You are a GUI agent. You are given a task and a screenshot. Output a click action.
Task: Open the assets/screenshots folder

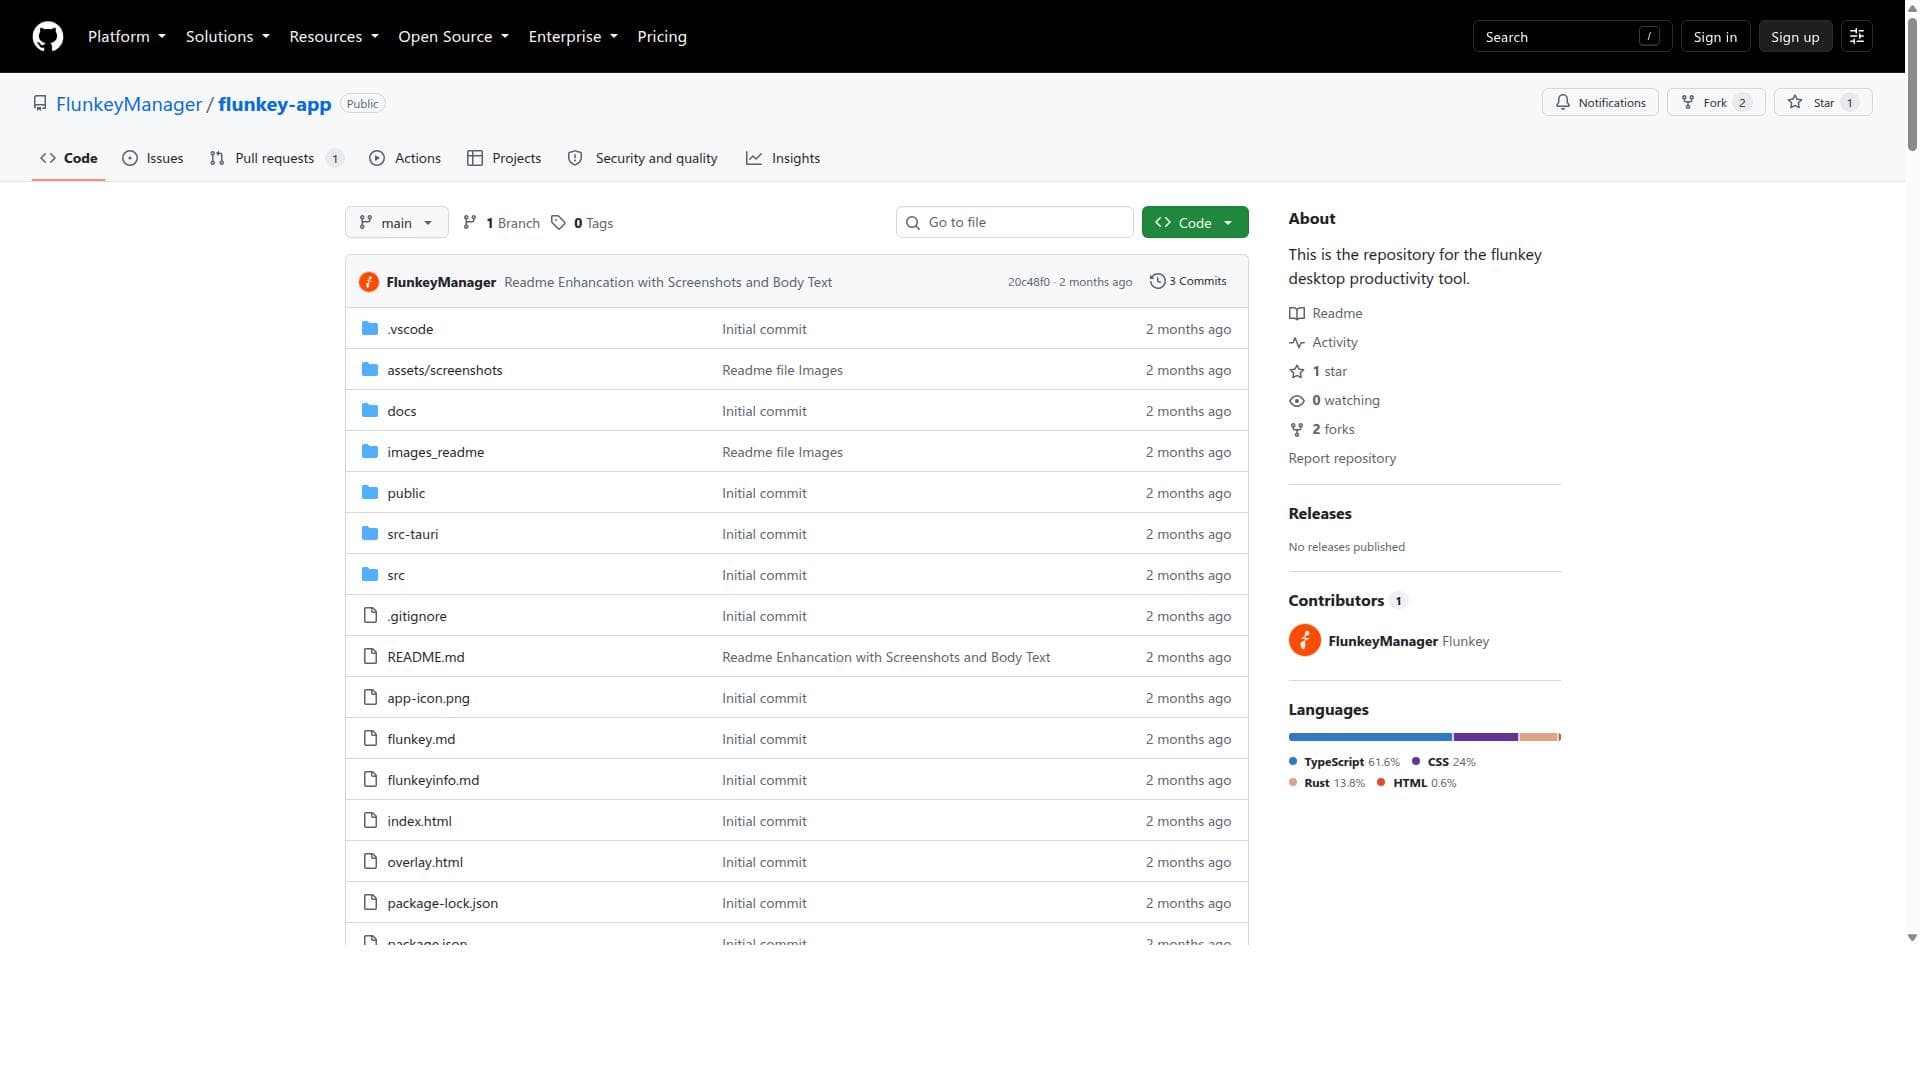coord(445,371)
